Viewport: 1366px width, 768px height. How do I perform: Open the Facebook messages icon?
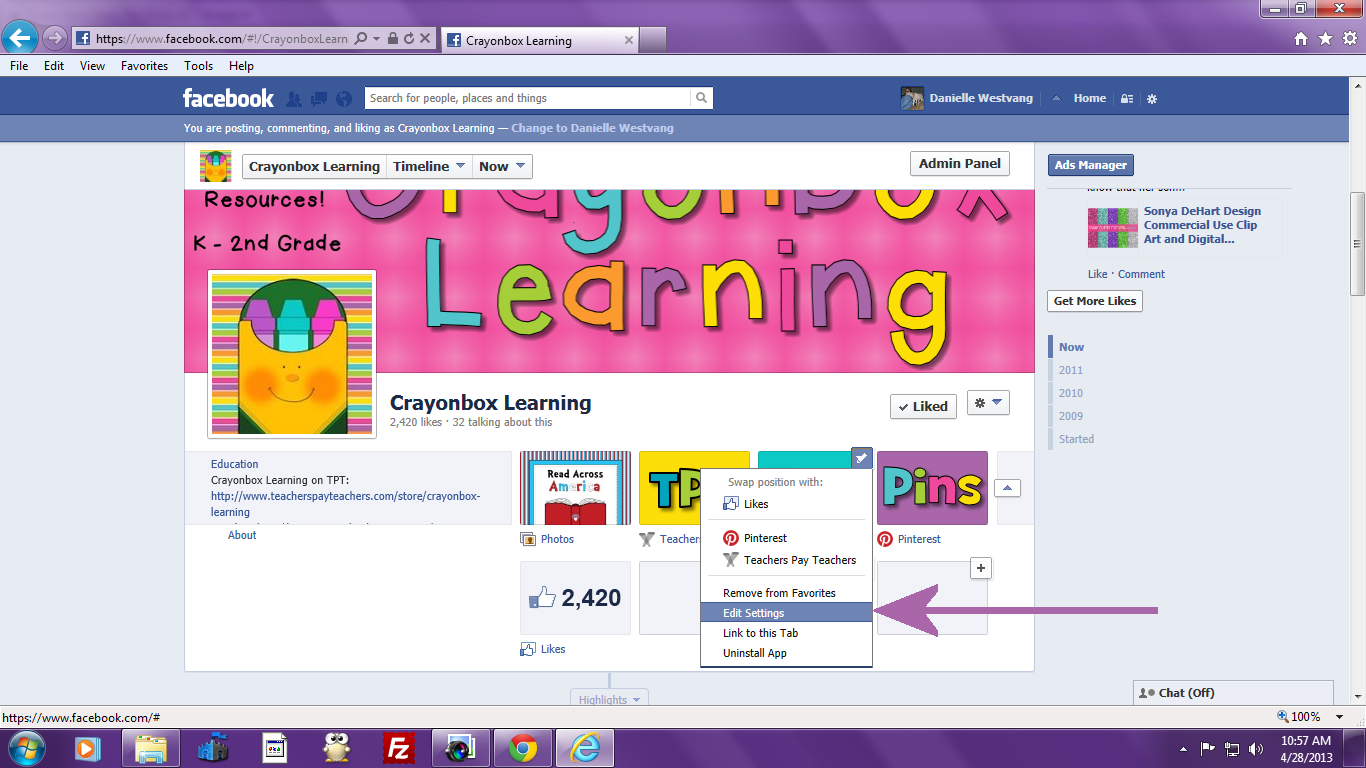tap(318, 98)
